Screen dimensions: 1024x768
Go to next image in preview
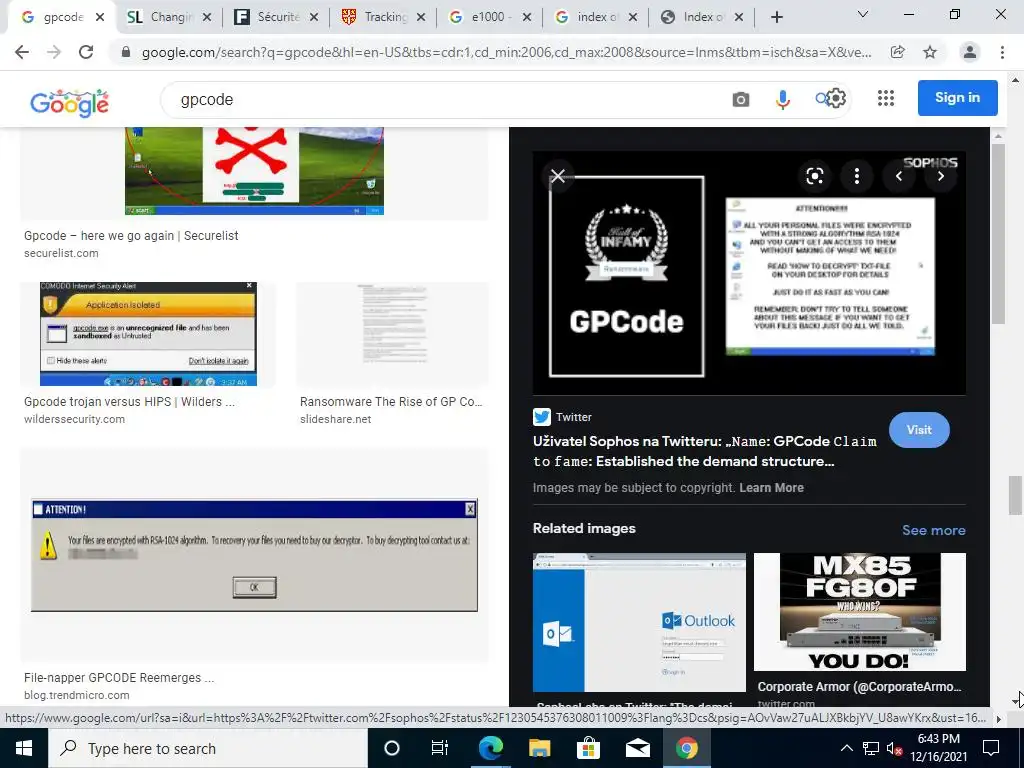click(x=940, y=176)
